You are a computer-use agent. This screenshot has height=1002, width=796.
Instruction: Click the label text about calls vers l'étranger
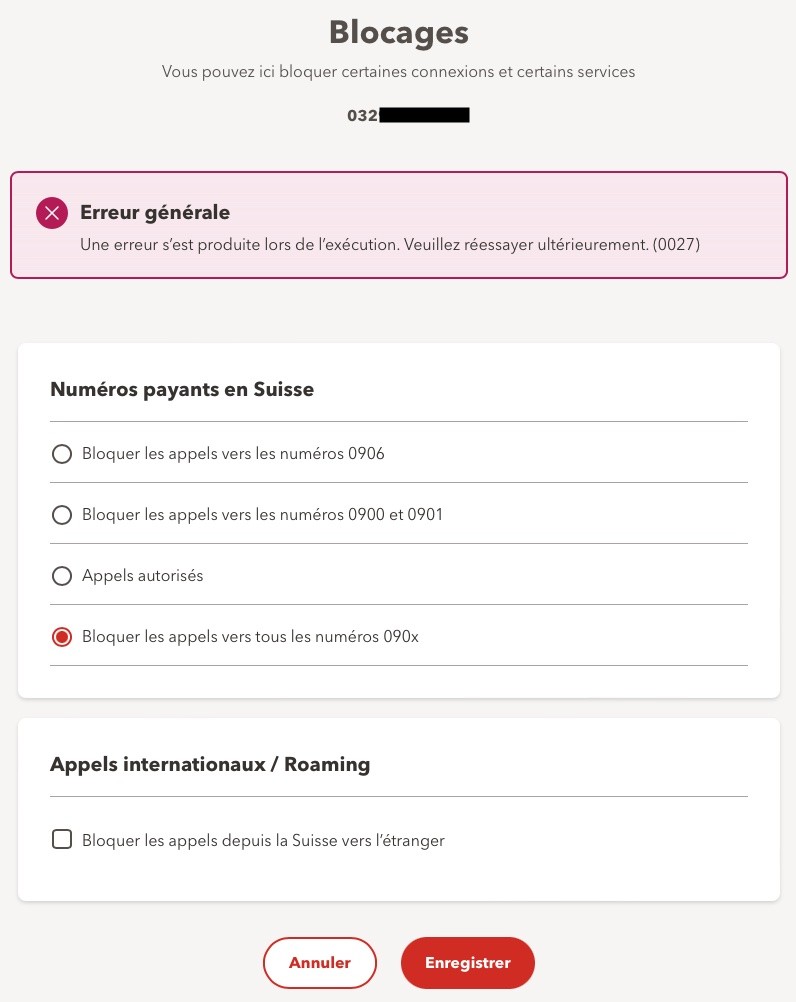pyautogui.click(x=263, y=841)
